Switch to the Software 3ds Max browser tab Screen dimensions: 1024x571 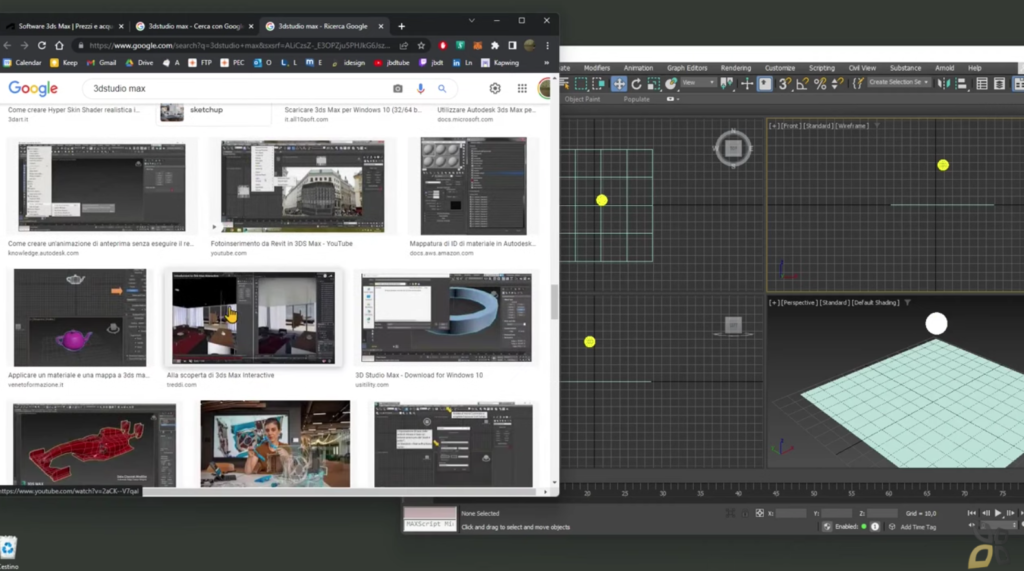pos(65,26)
